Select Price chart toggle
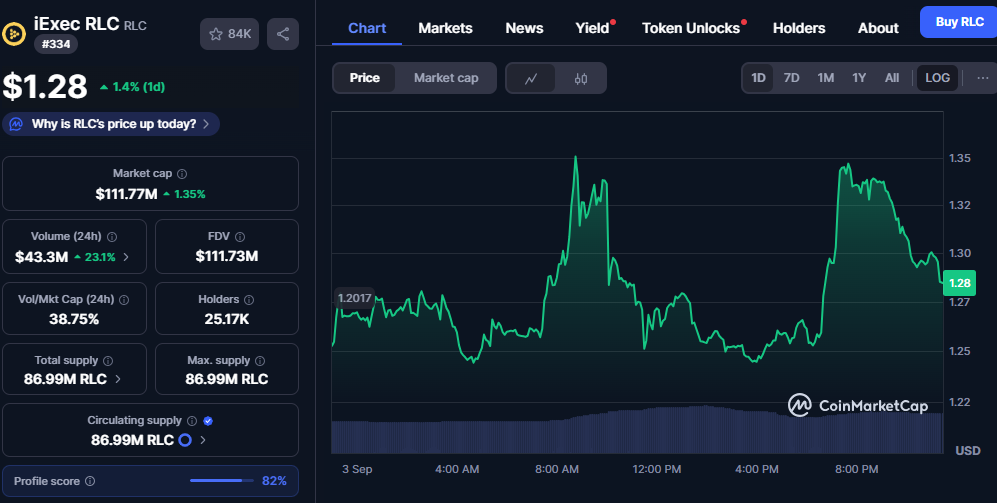This screenshot has height=503, width=997. point(364,78)
